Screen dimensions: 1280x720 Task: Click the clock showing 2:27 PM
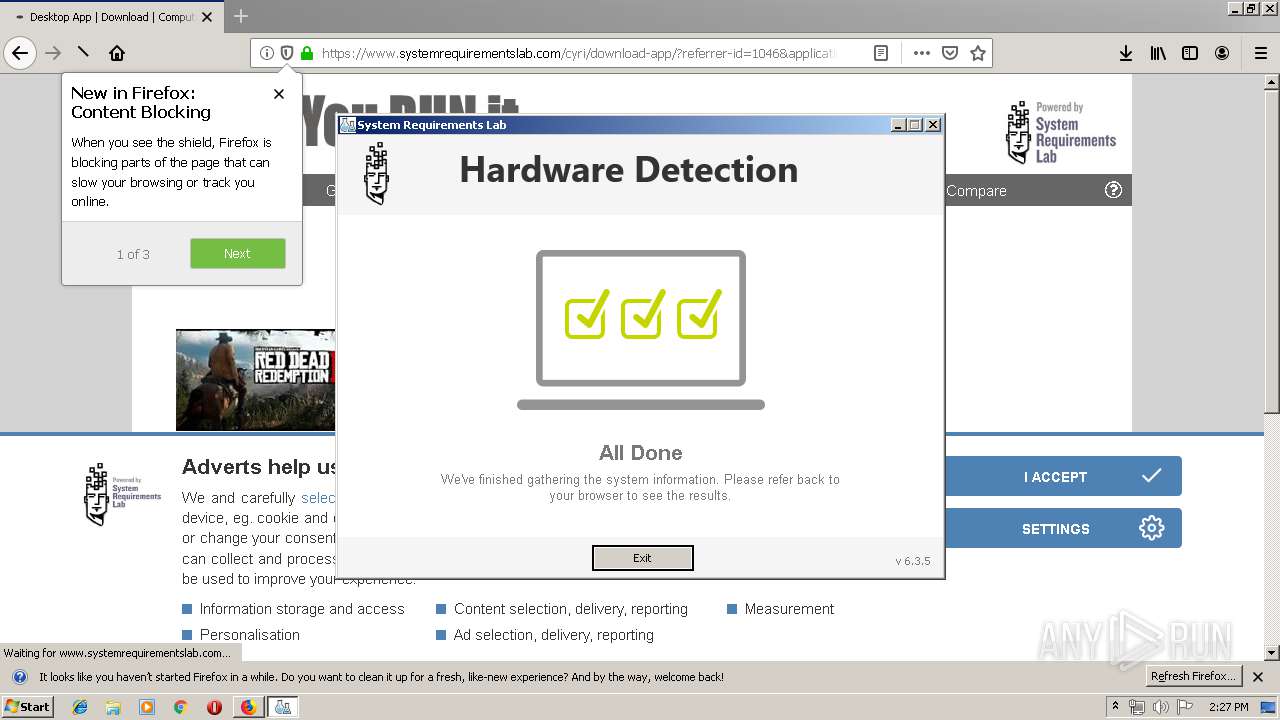1228,707
